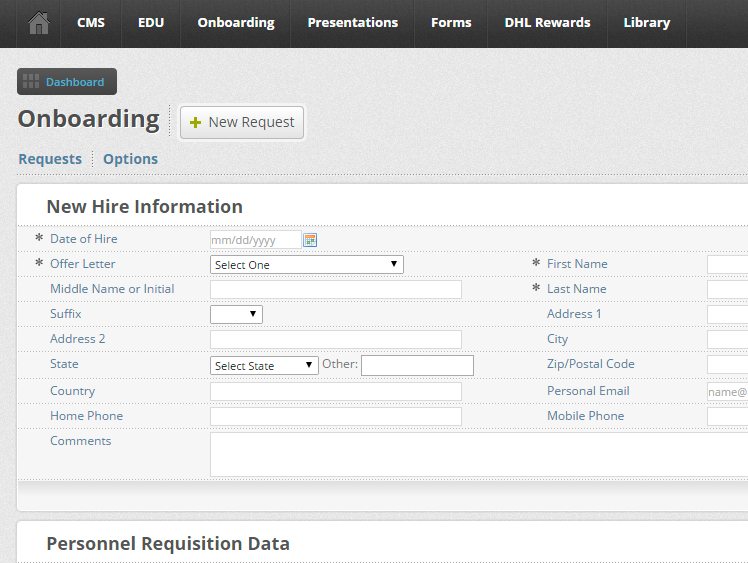Click the City label
This screenshot has width=748, height=563.
[x=557, y=339]
